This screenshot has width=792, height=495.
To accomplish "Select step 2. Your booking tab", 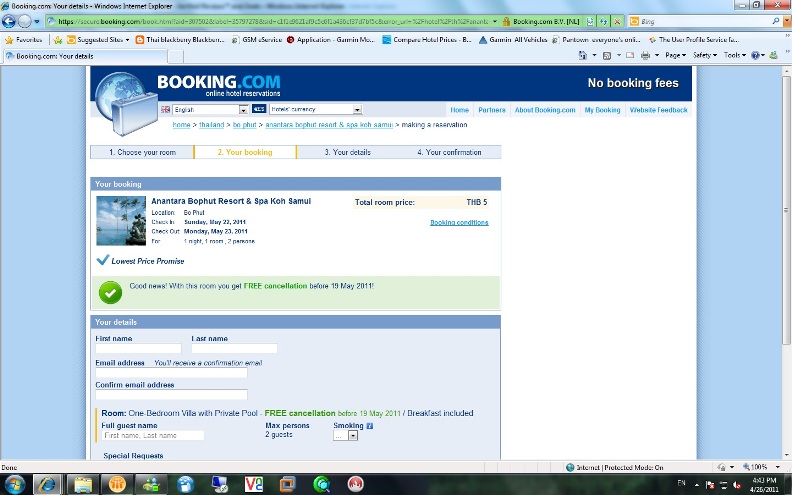I will tap(245, 152).
